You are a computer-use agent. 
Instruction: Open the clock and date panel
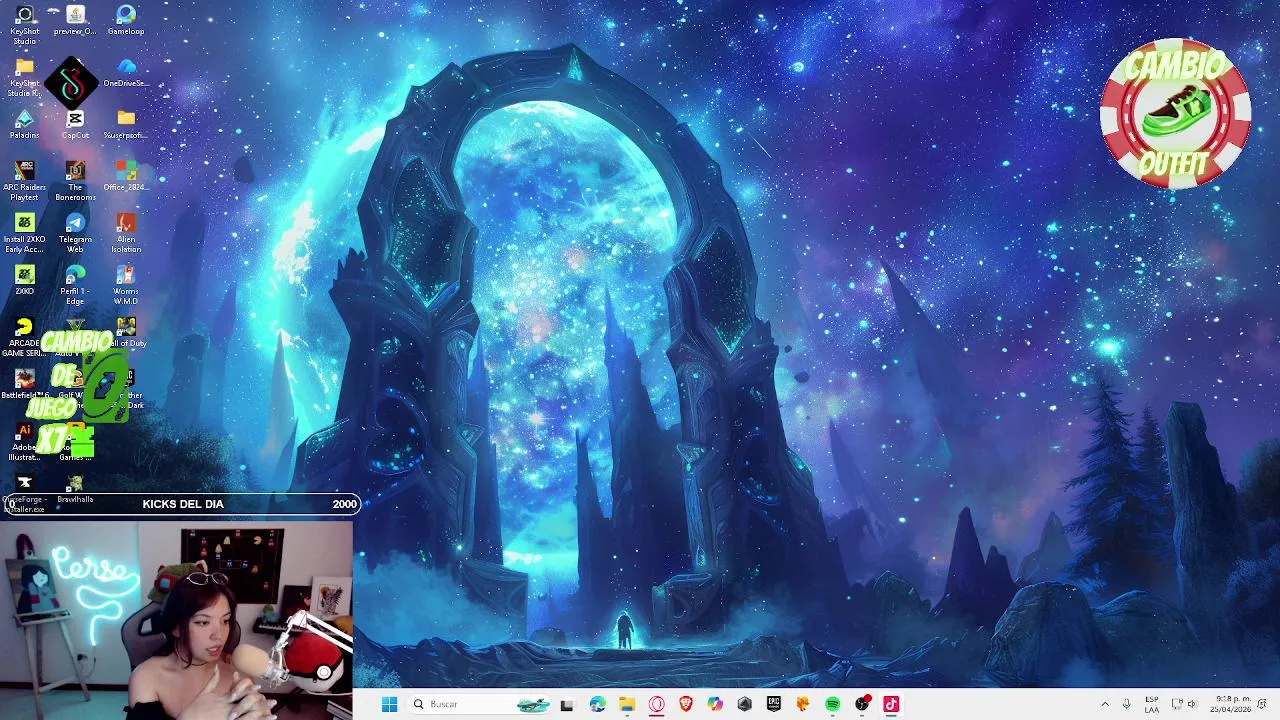1230,704
